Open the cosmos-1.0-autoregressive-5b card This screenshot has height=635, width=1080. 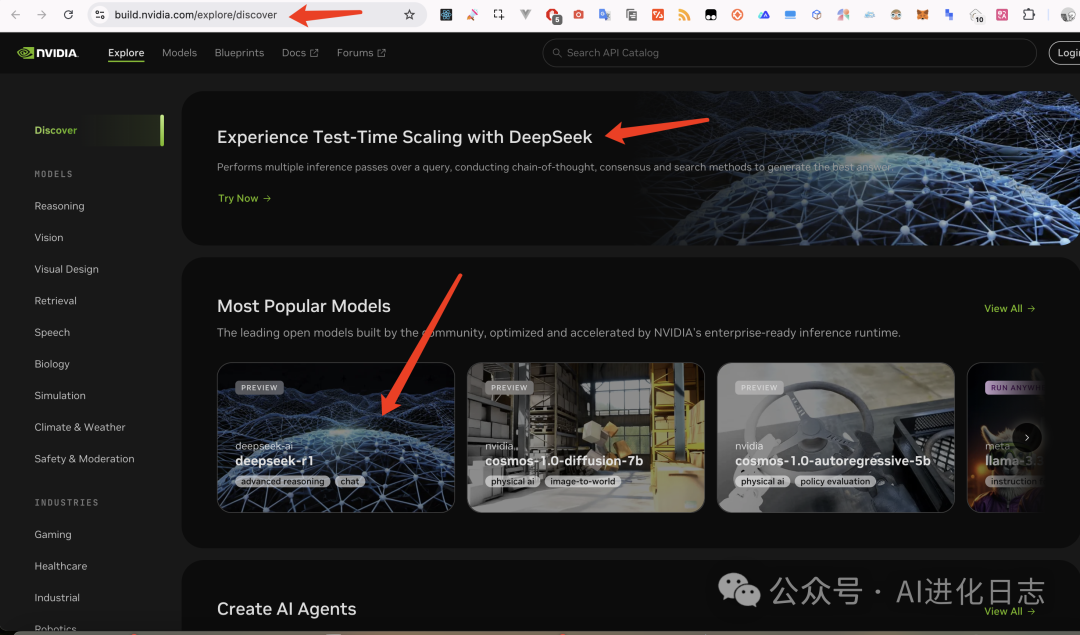click(x=835, y=437)
